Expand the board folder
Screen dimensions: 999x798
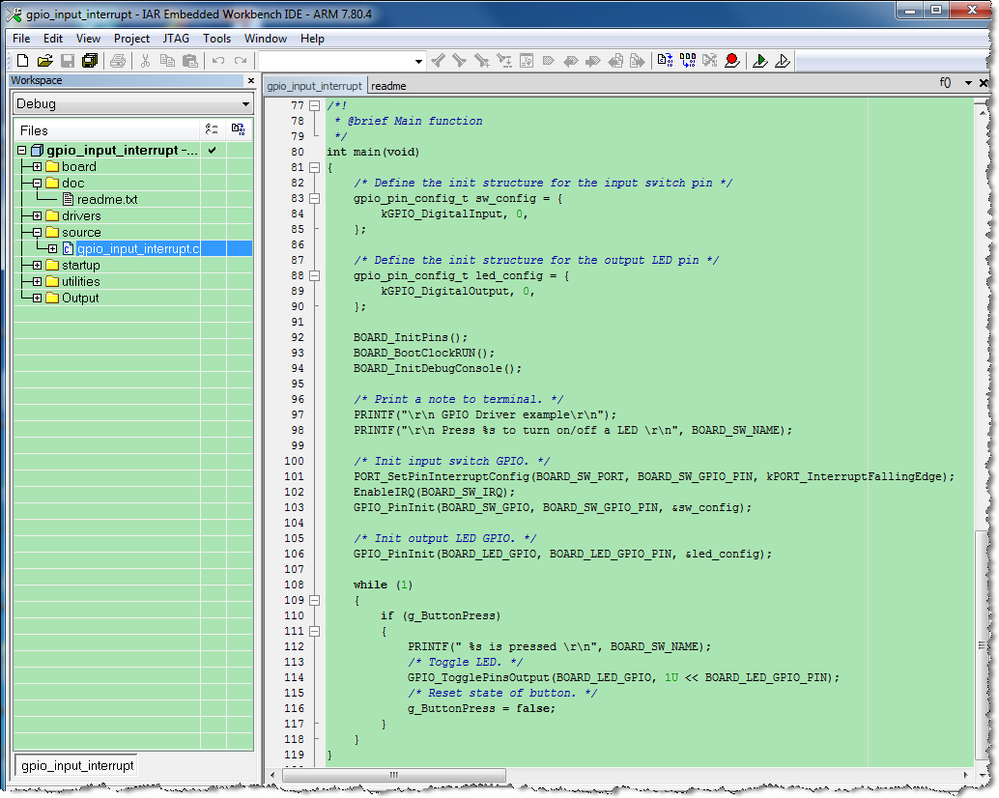pos(37,167)
